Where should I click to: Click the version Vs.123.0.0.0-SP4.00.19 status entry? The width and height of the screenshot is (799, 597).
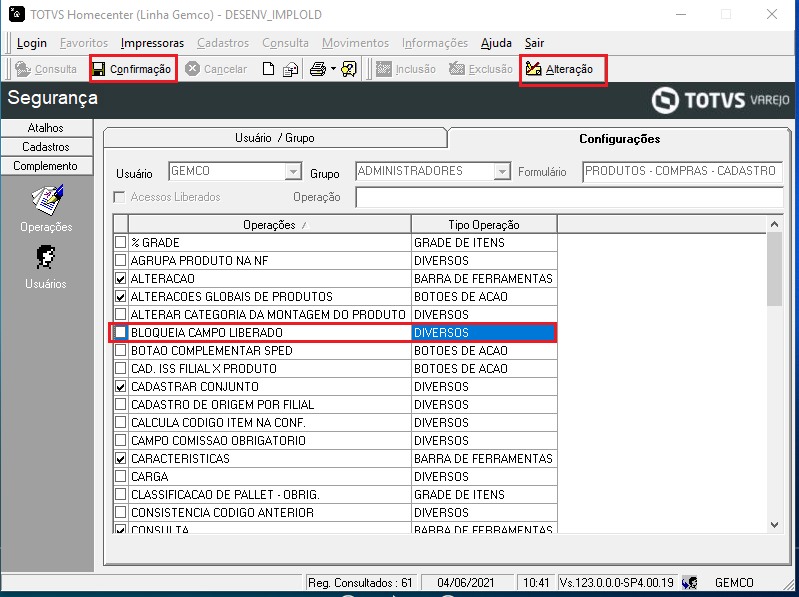pyautogui.click(x=617, y=583)
